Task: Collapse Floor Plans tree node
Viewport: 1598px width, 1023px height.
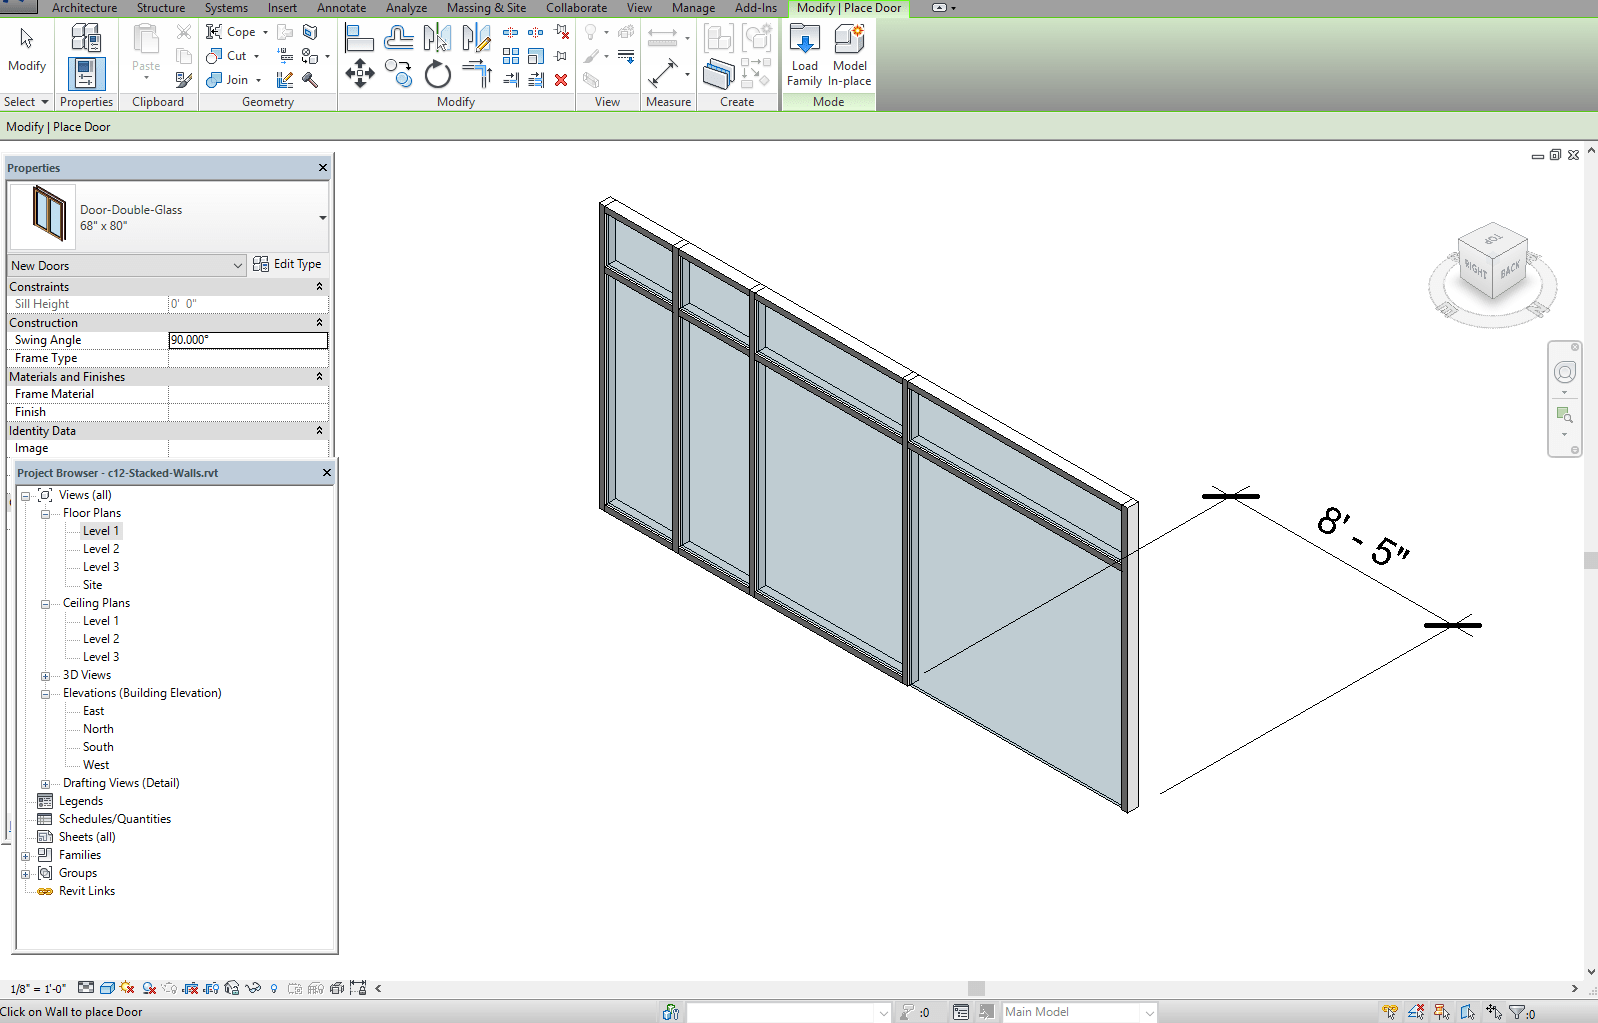Action: point(45,514)
